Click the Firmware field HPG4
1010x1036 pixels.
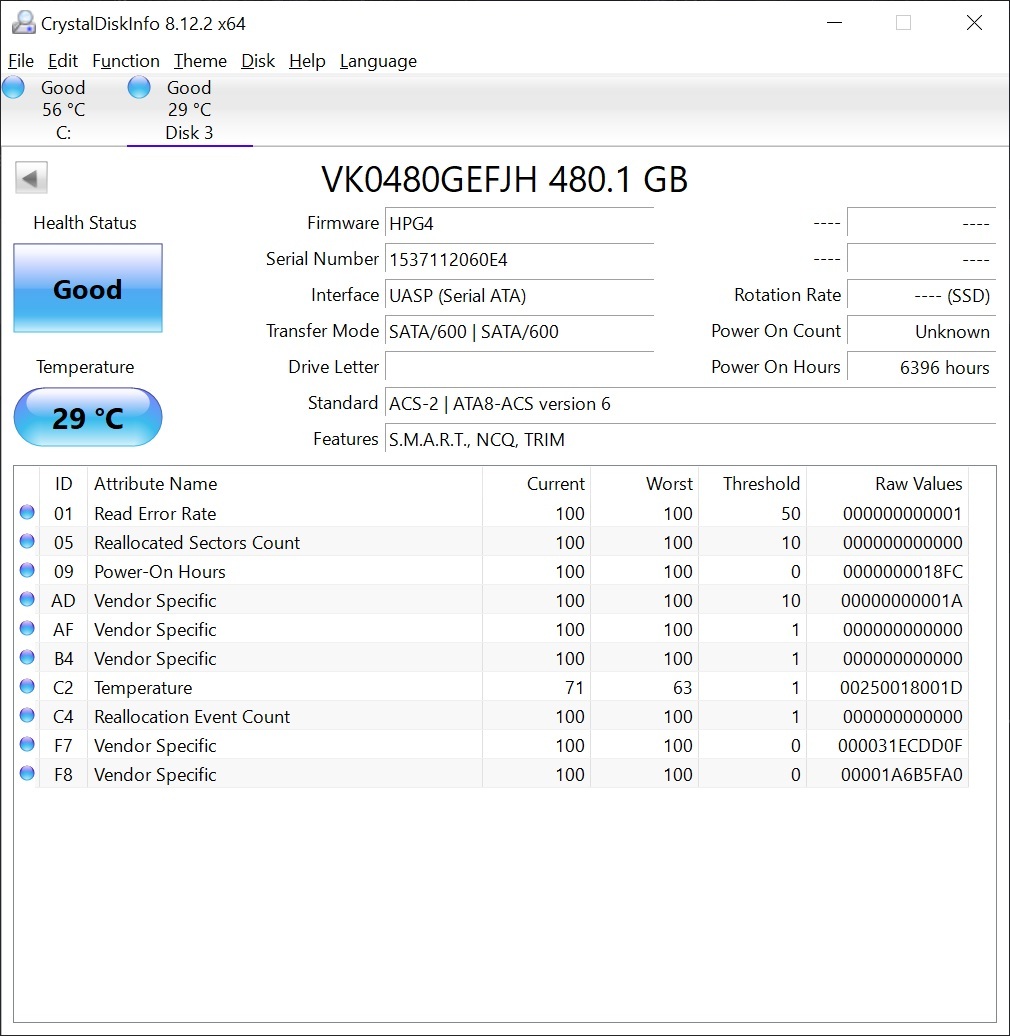[x=519, y=223]
